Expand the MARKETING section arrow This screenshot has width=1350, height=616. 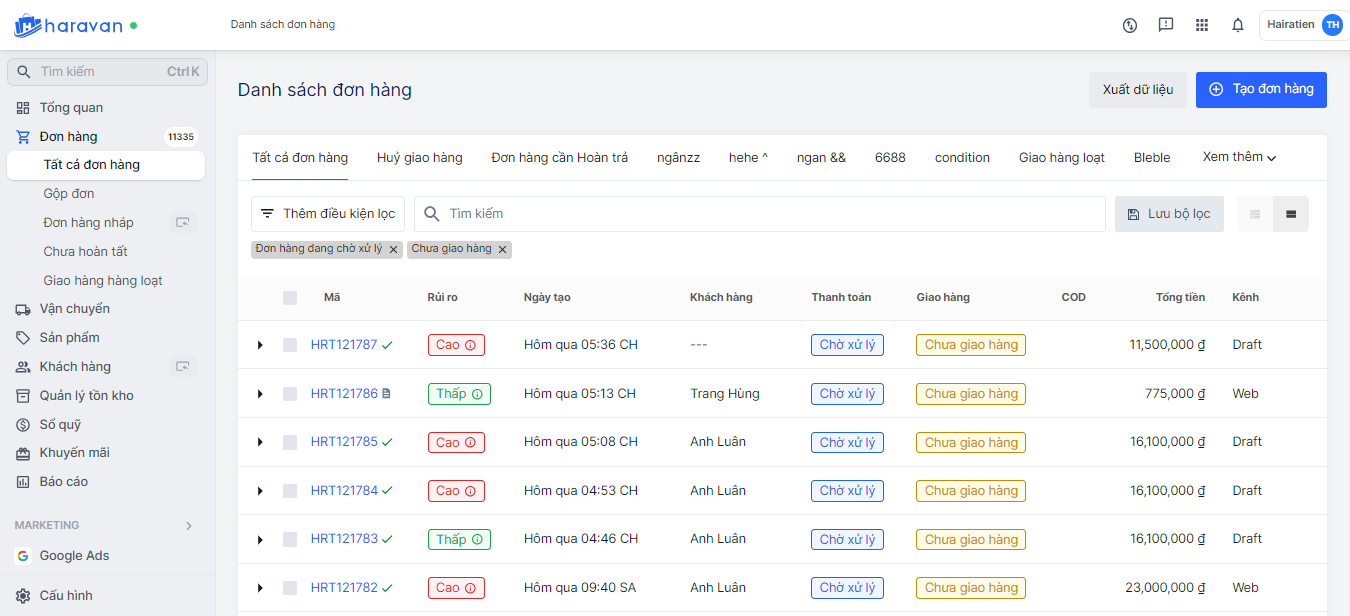(189, 526)
